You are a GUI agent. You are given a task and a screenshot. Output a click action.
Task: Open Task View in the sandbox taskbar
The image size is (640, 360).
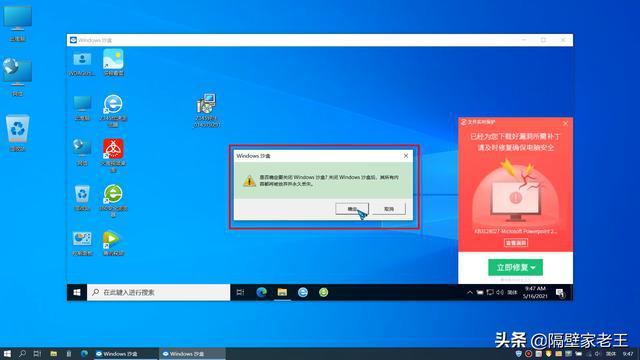point(240,292)
